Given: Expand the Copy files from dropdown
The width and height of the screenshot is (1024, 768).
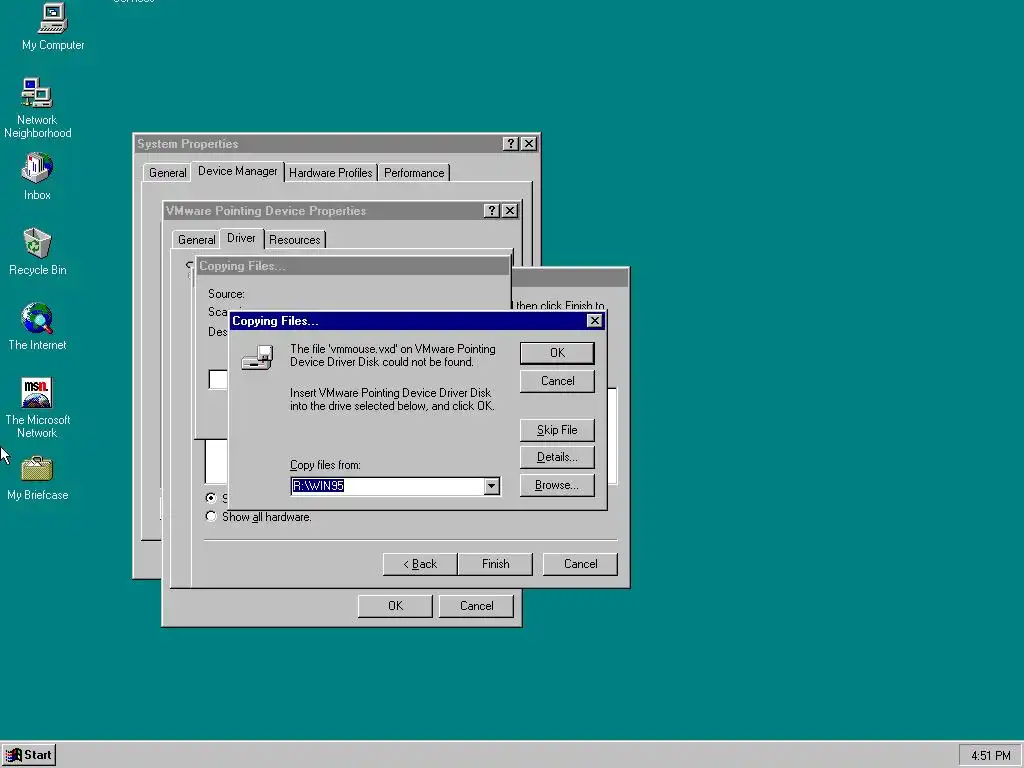Looking at the screenshot, I should 492,486.
